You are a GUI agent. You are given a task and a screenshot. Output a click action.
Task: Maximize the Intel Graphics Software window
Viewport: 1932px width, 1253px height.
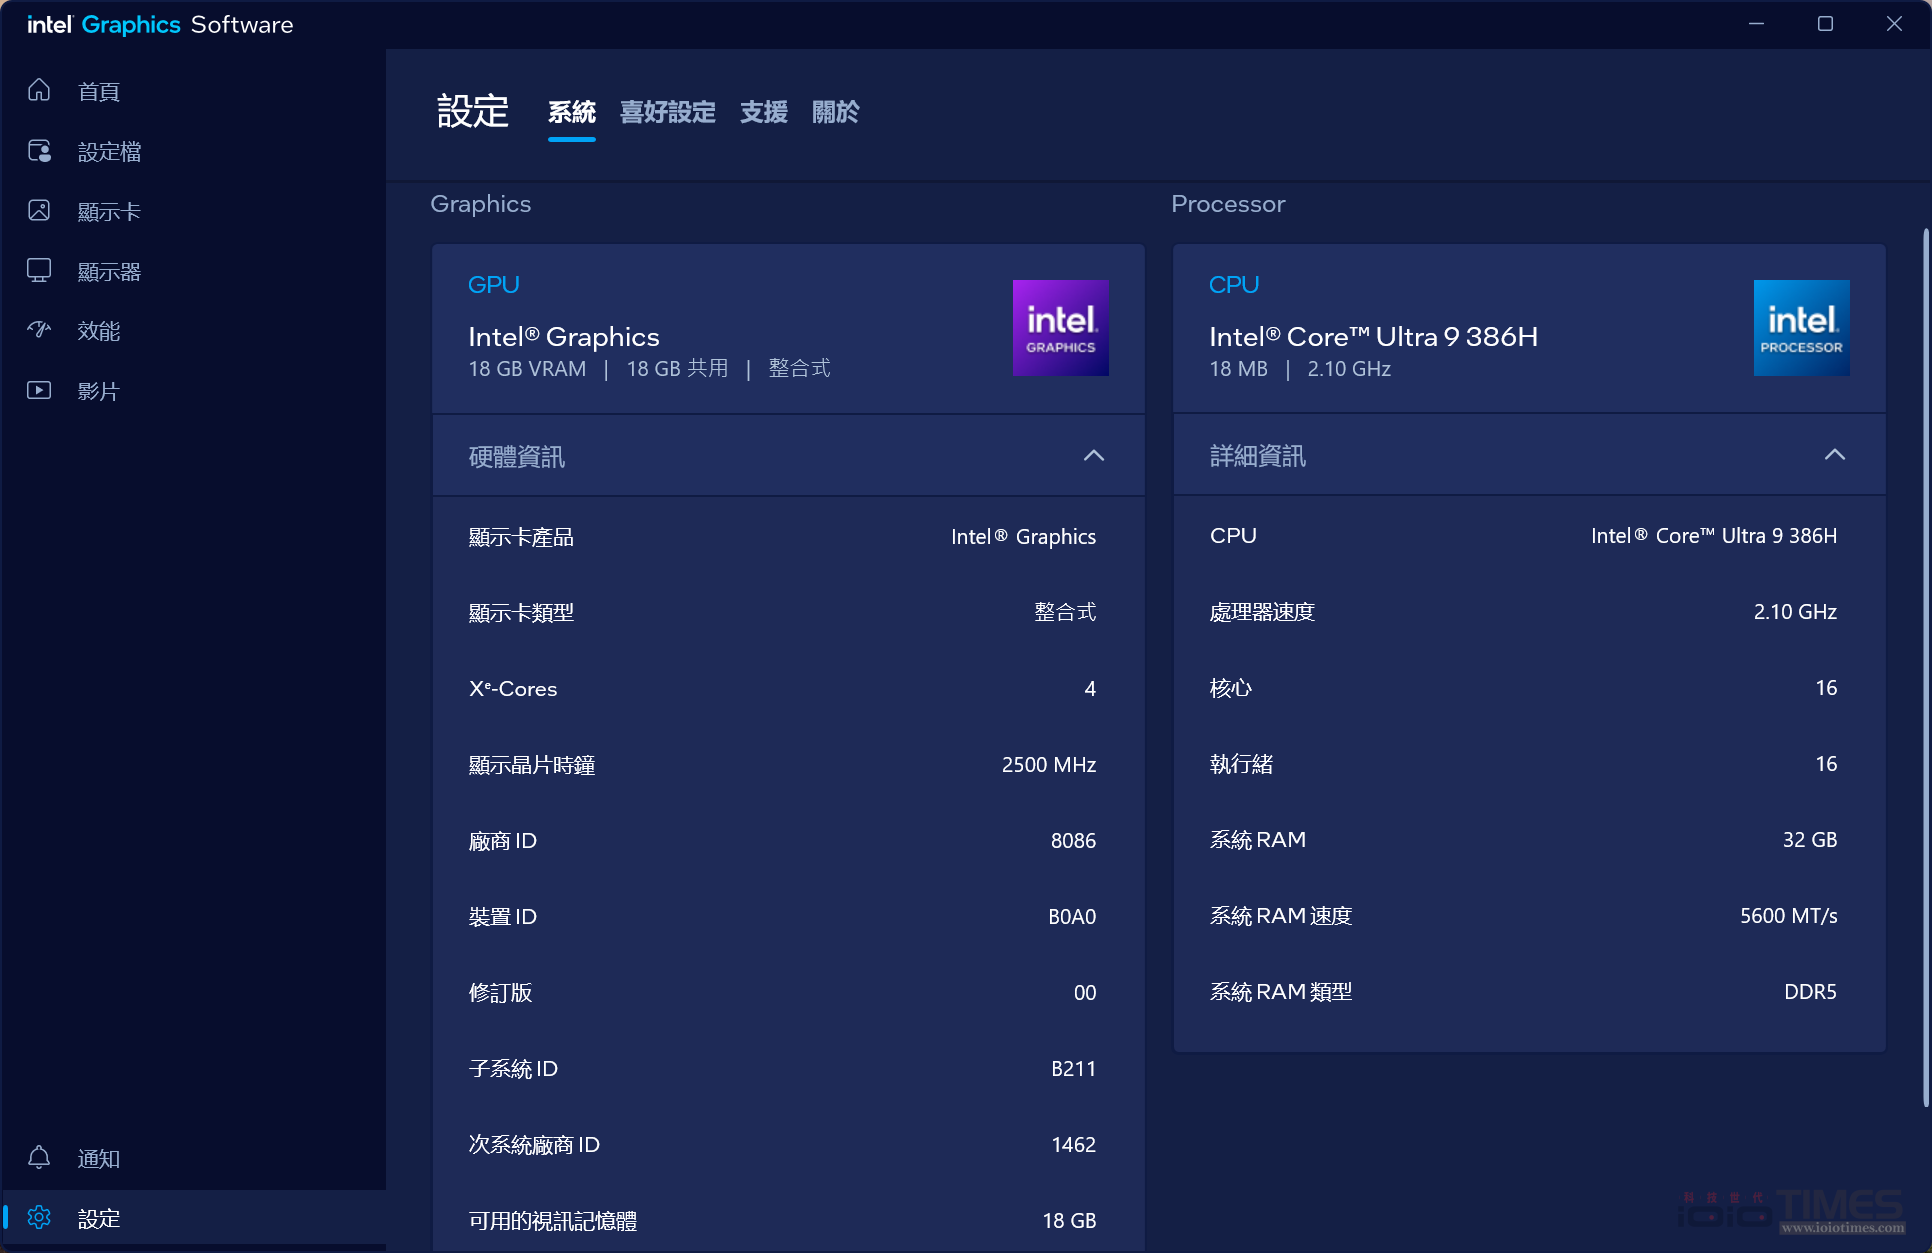[1825, 24]
